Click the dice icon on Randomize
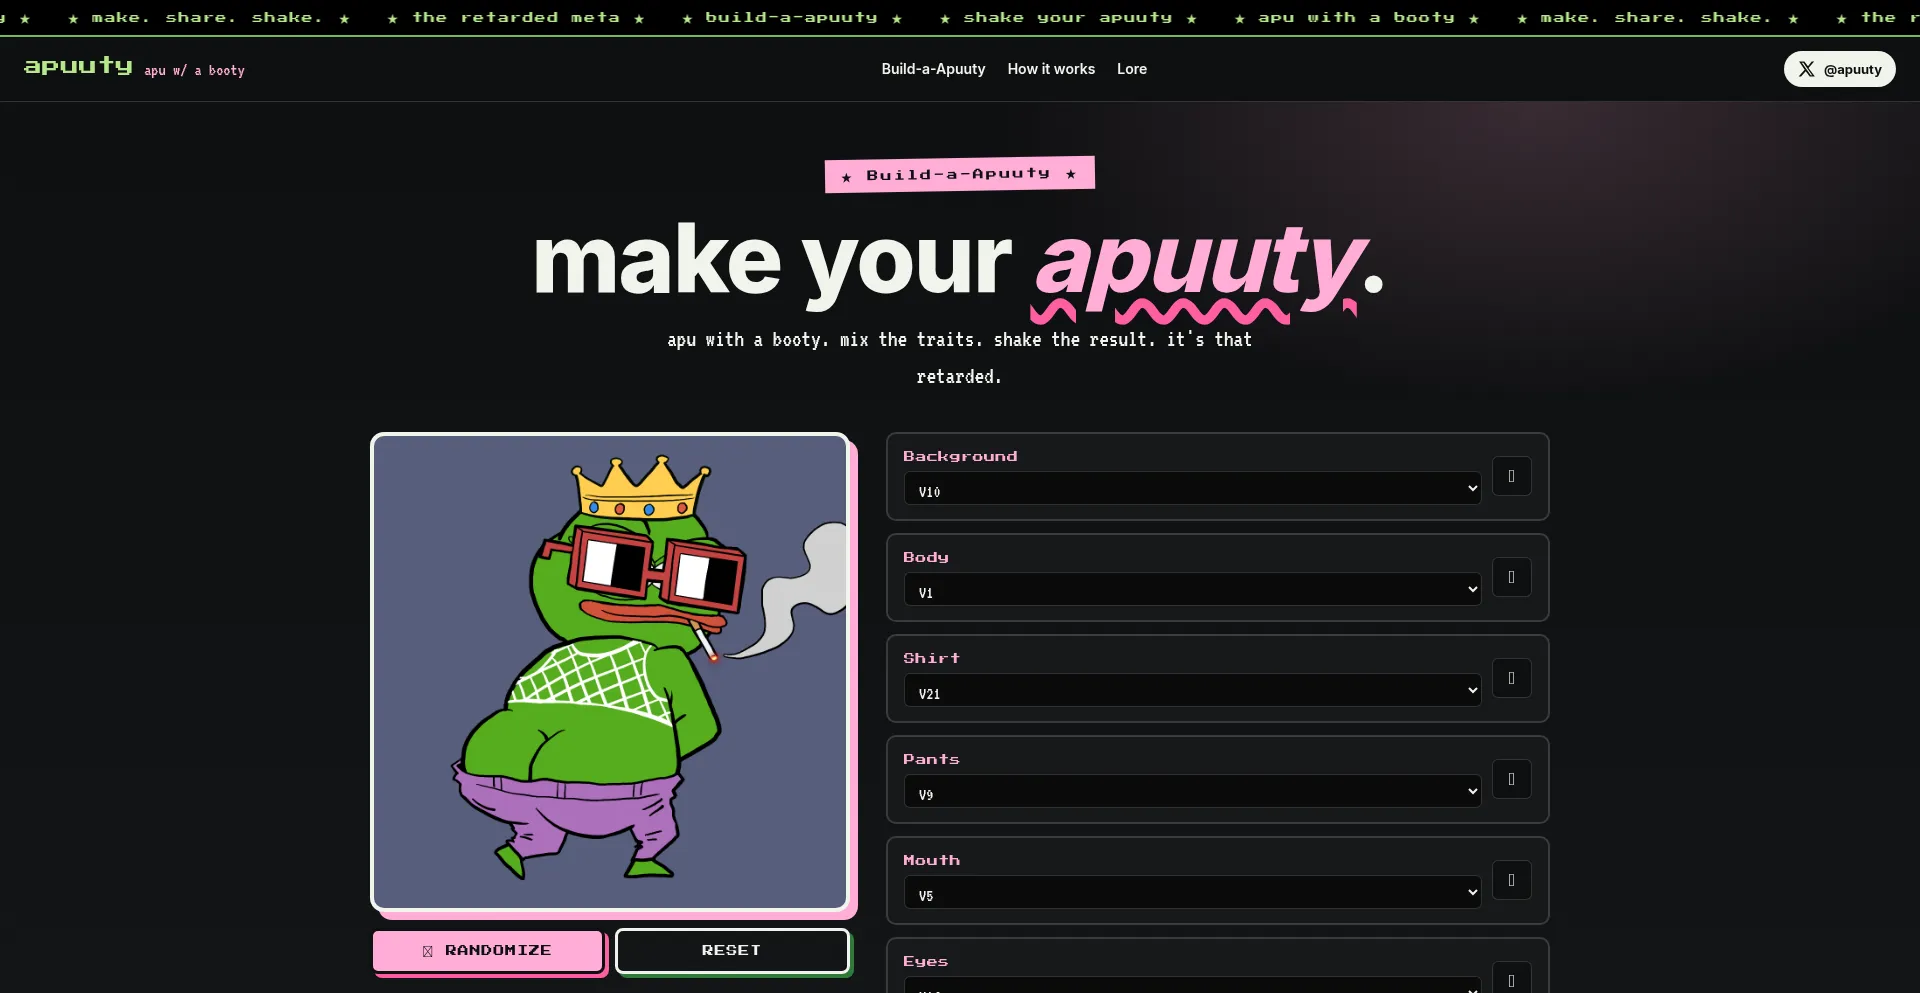1920x993 pixels. (428, 951)
